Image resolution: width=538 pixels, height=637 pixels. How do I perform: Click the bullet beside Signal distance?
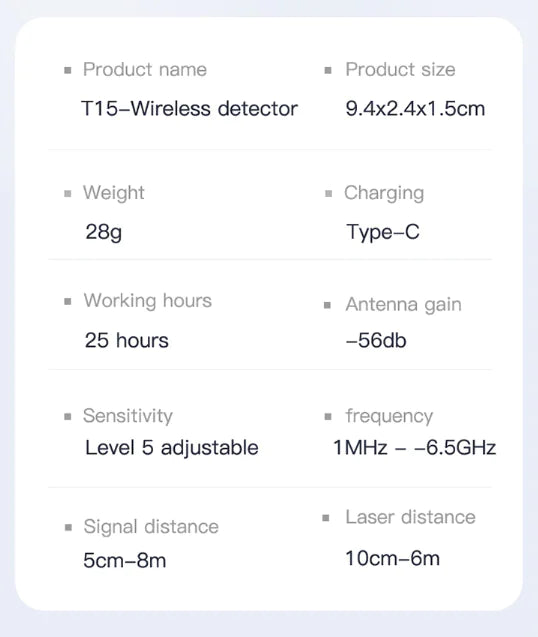pos(68,528)
